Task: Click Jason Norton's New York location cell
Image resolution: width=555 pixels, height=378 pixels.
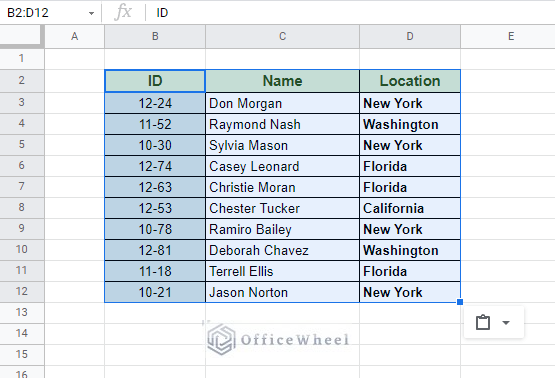Action: [410, 292]
